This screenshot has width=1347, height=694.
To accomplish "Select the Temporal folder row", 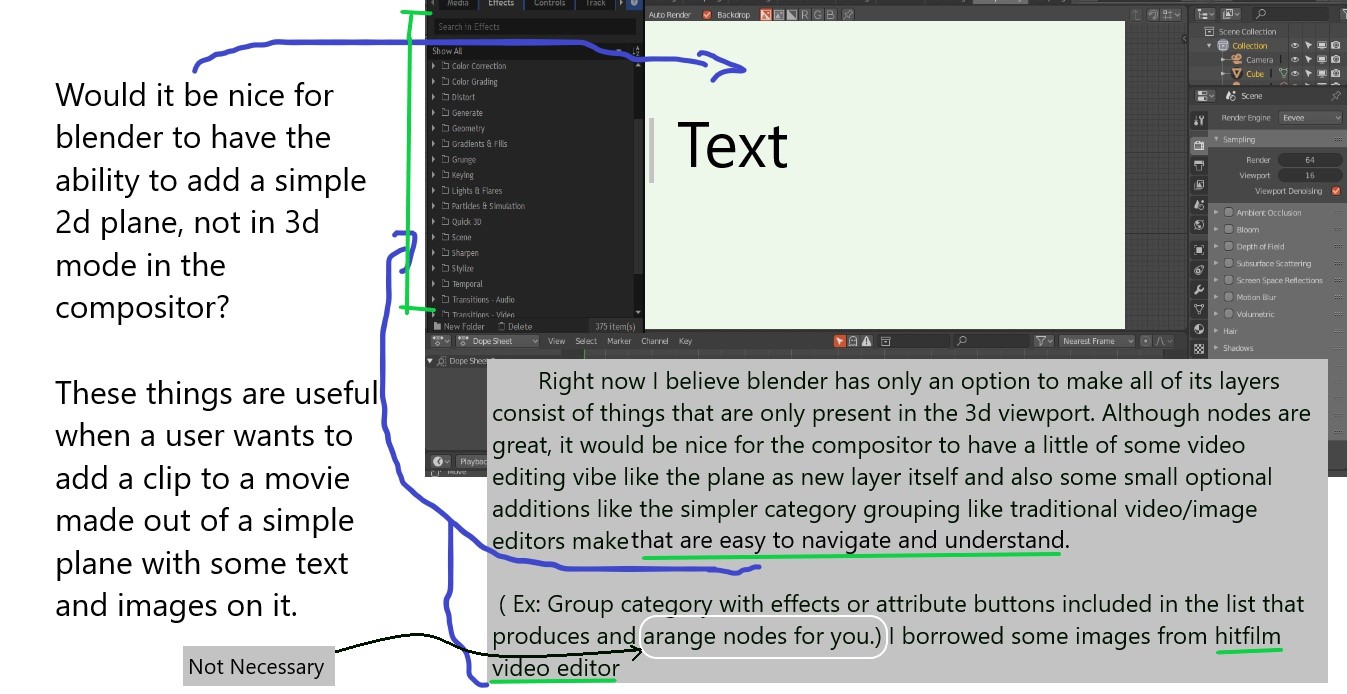I will (533, 284).
